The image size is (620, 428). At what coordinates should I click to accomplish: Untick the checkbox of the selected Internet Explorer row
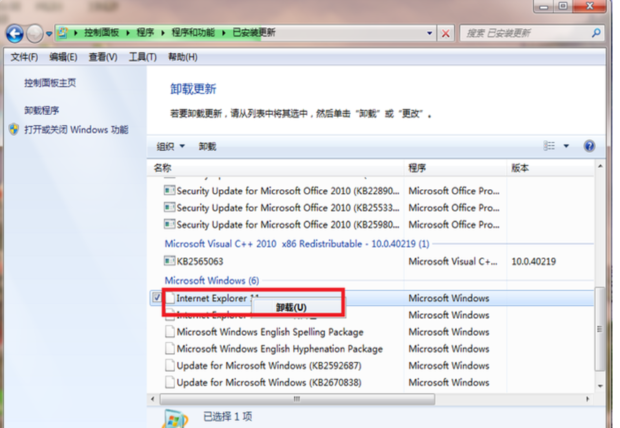coord(157,297)
